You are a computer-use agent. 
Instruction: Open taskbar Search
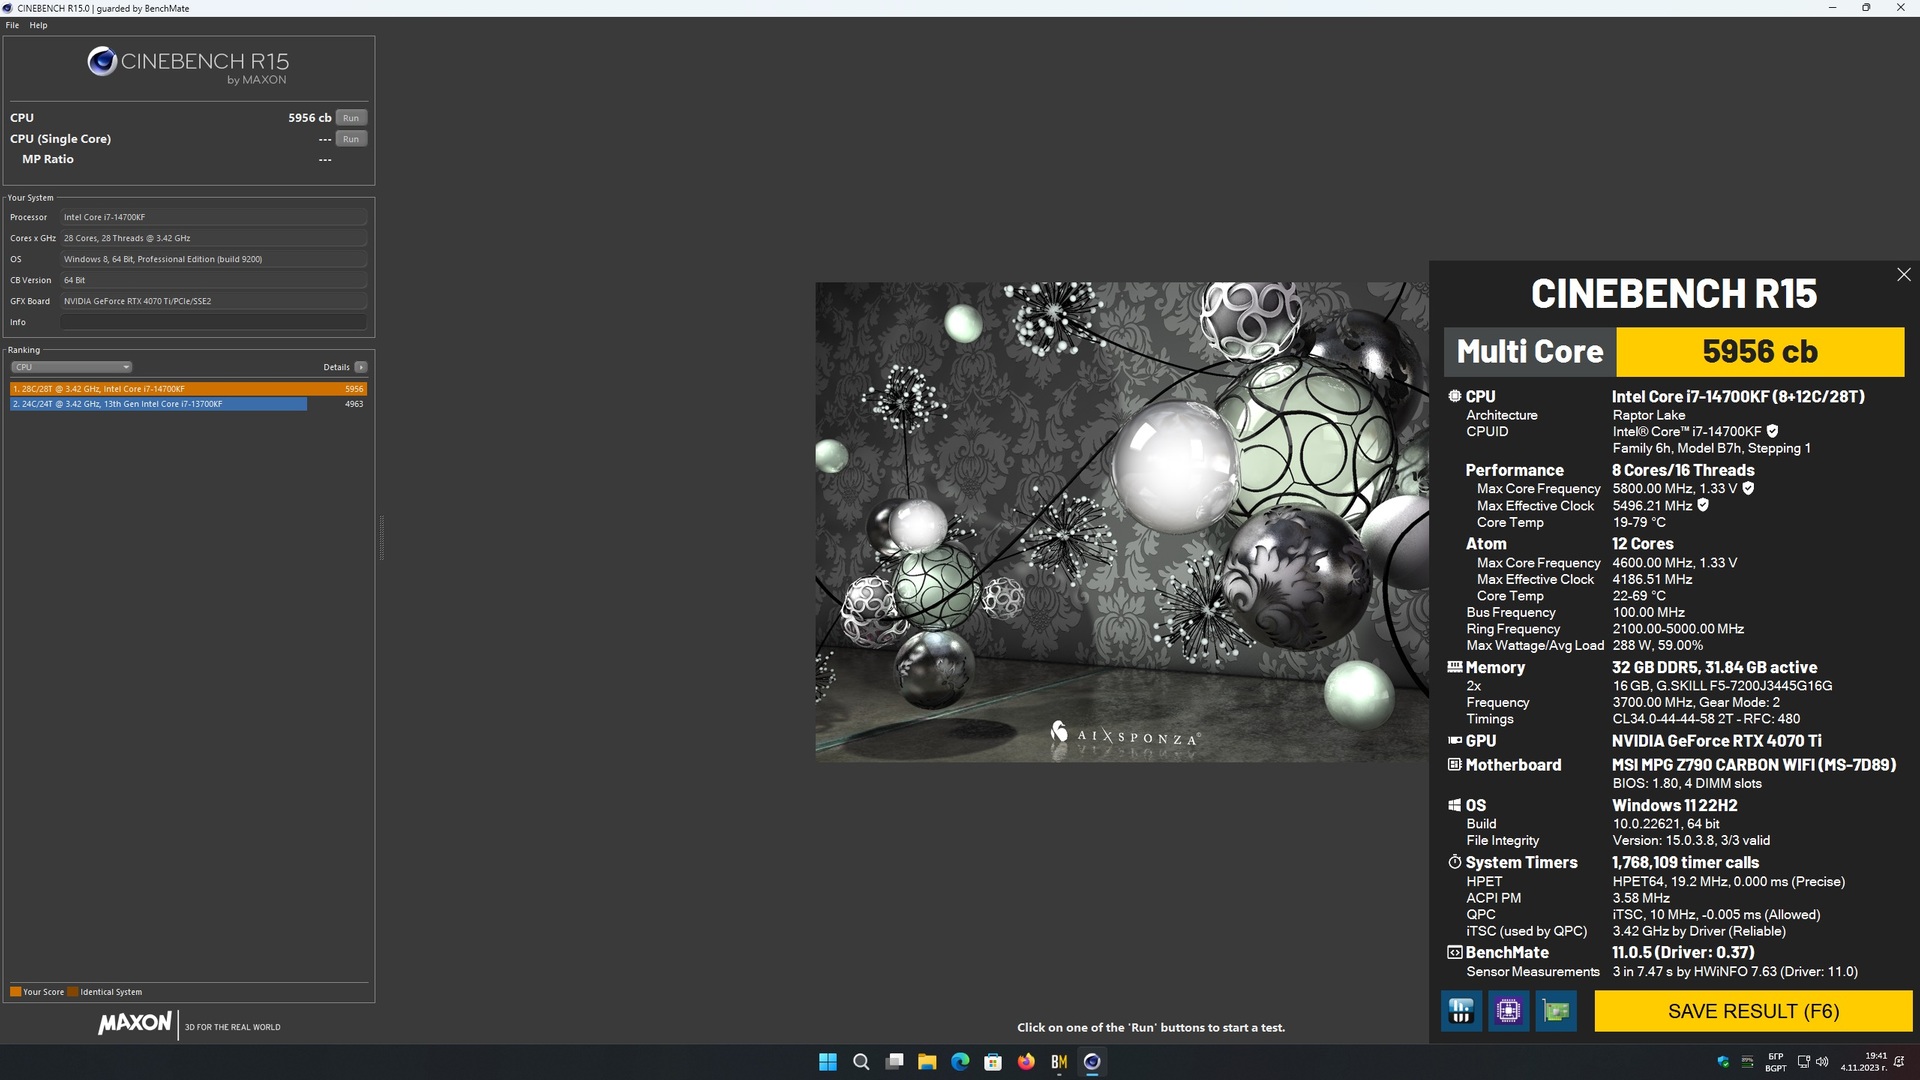point(860,1062)
